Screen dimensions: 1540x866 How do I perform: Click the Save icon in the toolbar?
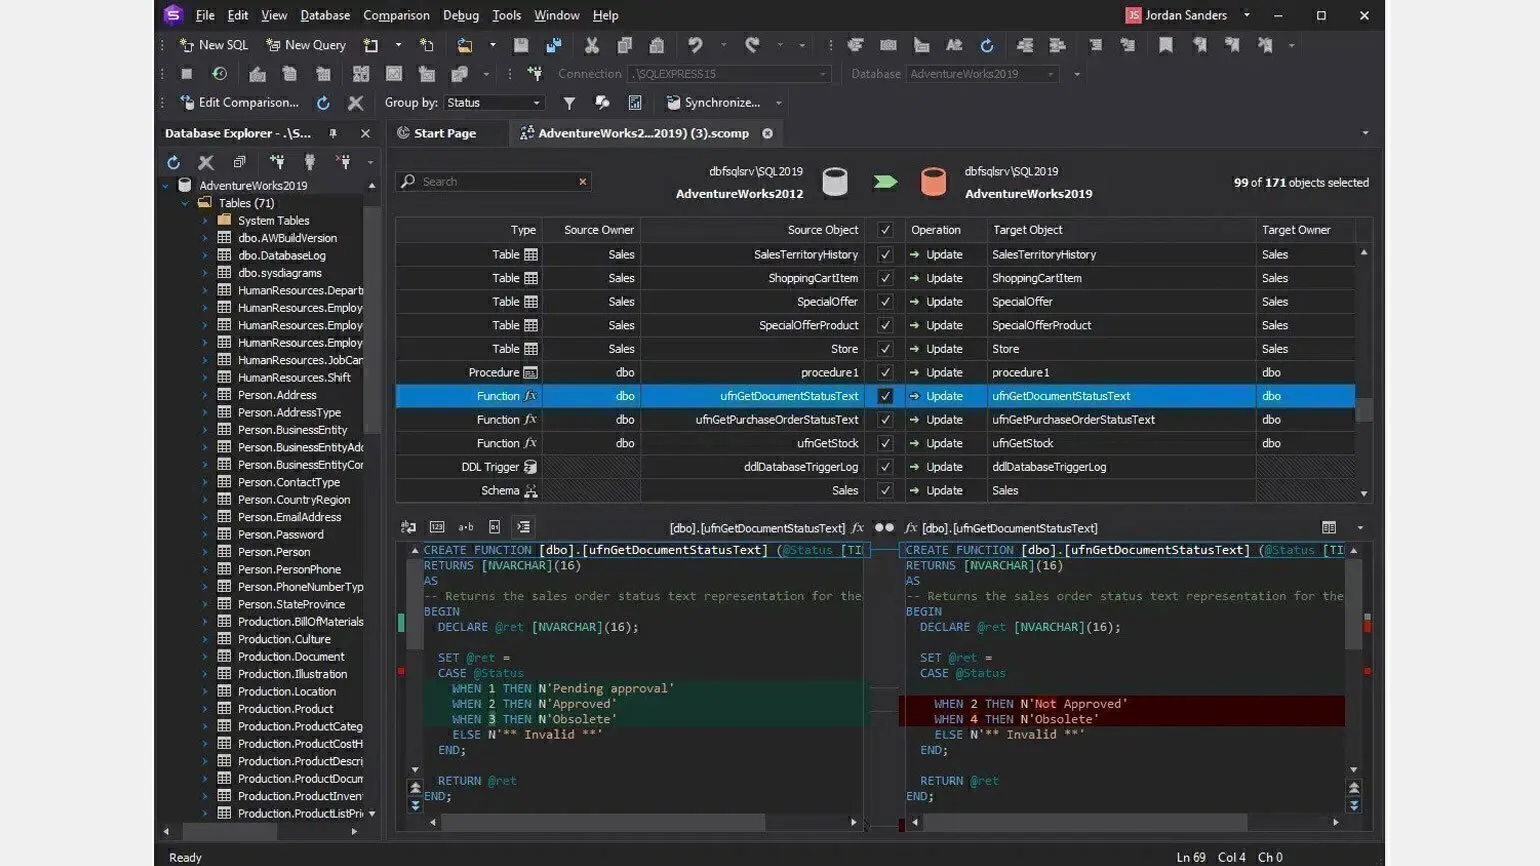coord(521,45)
